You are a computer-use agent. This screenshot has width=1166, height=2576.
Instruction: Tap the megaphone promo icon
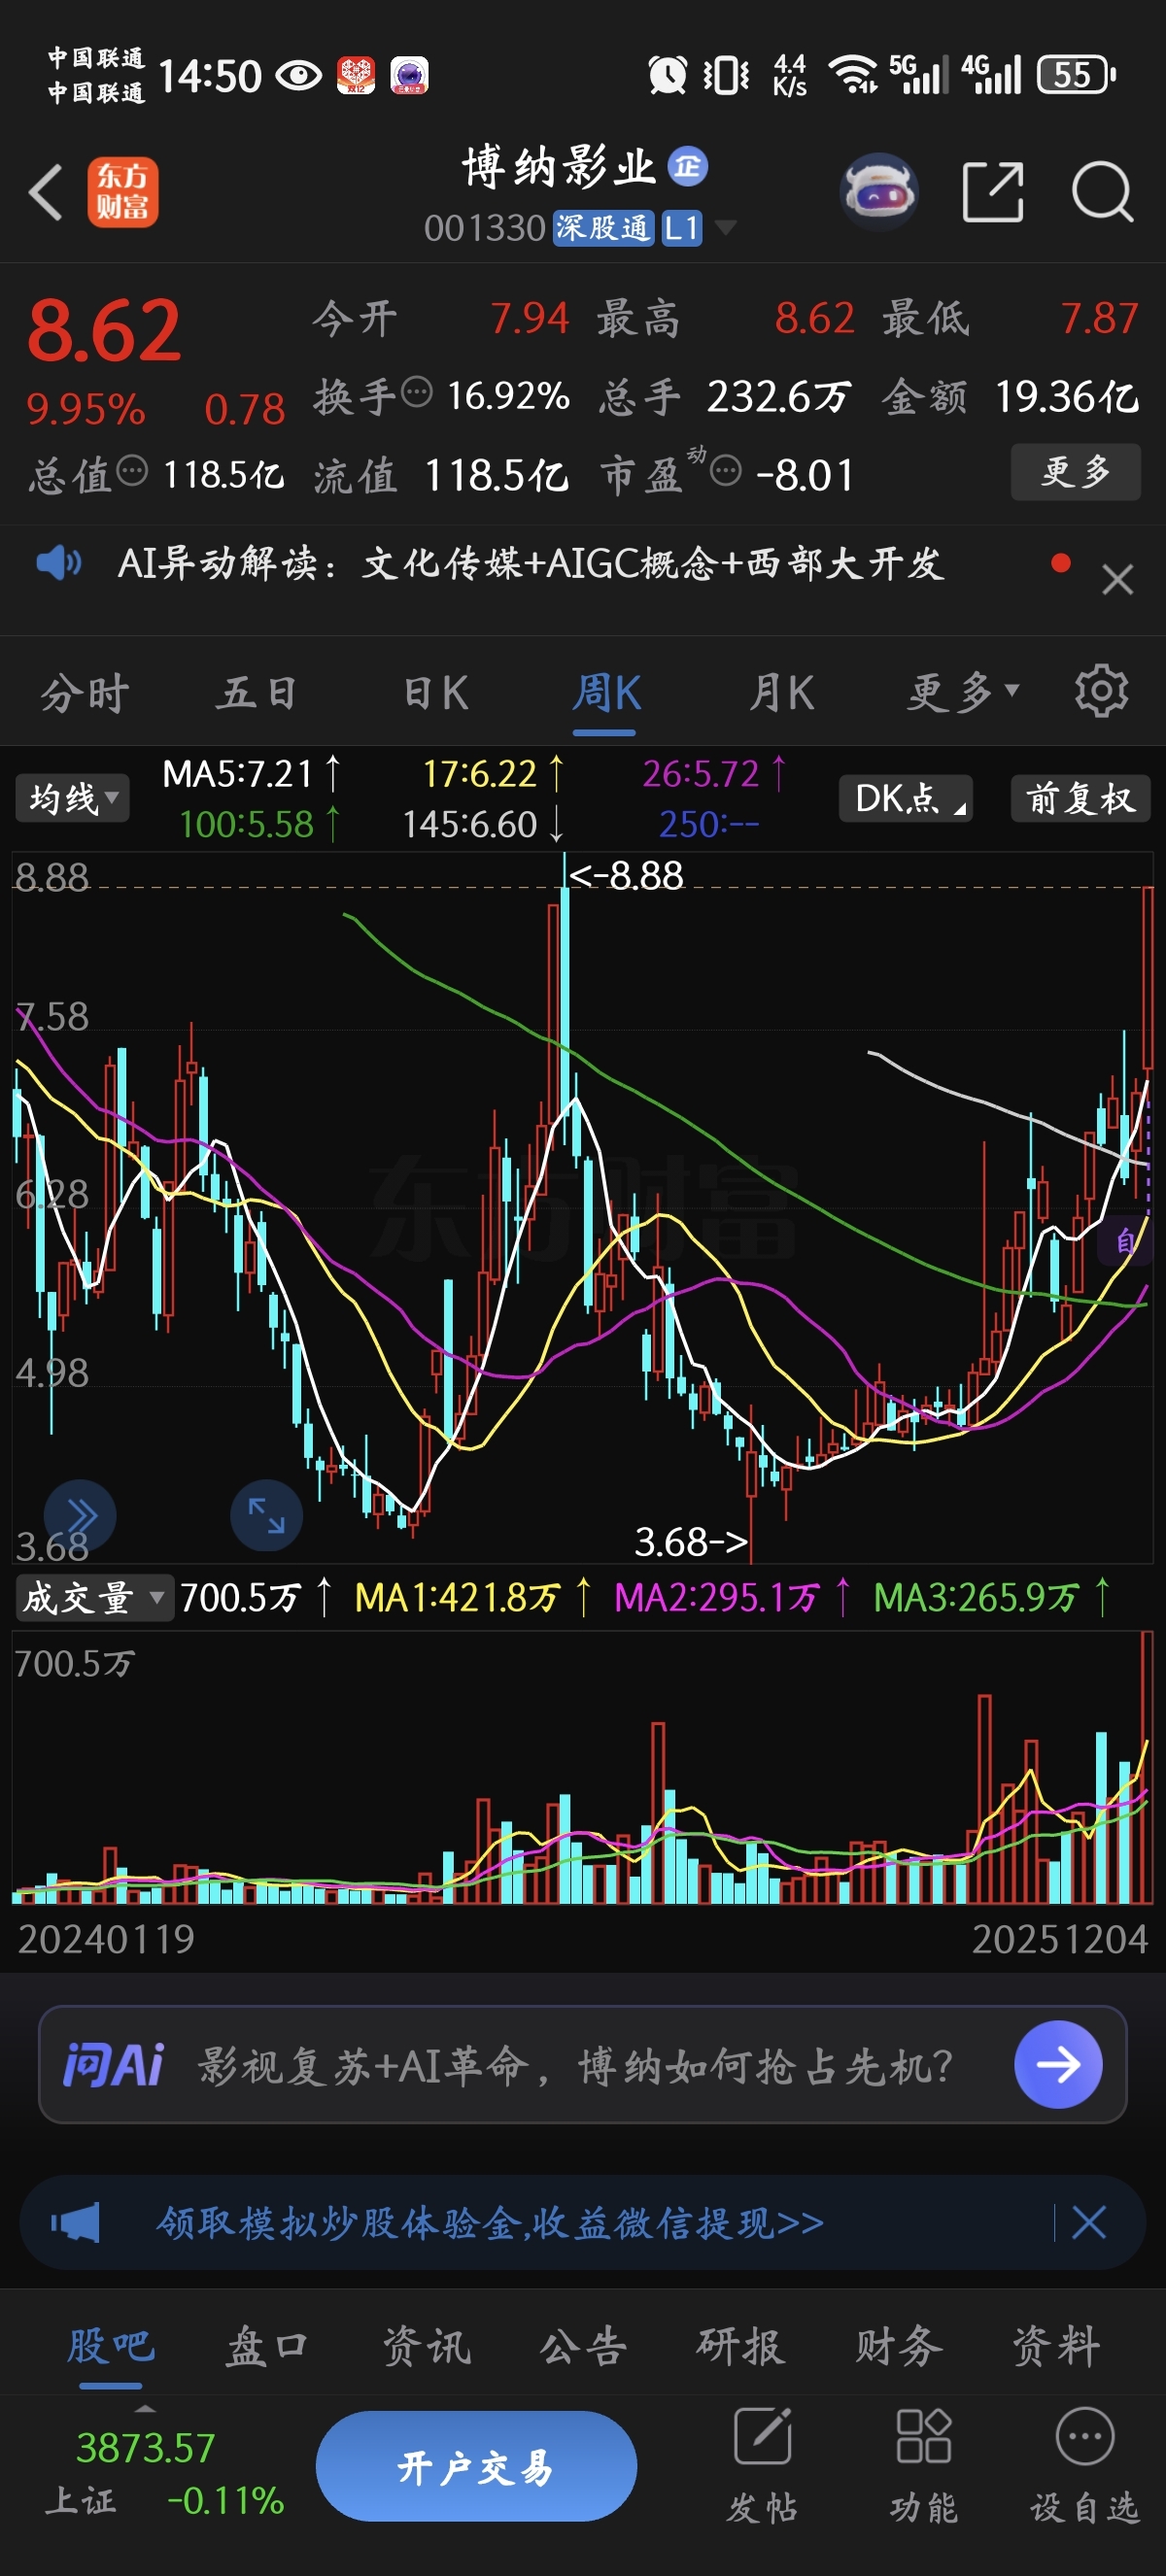[76, 2222]
